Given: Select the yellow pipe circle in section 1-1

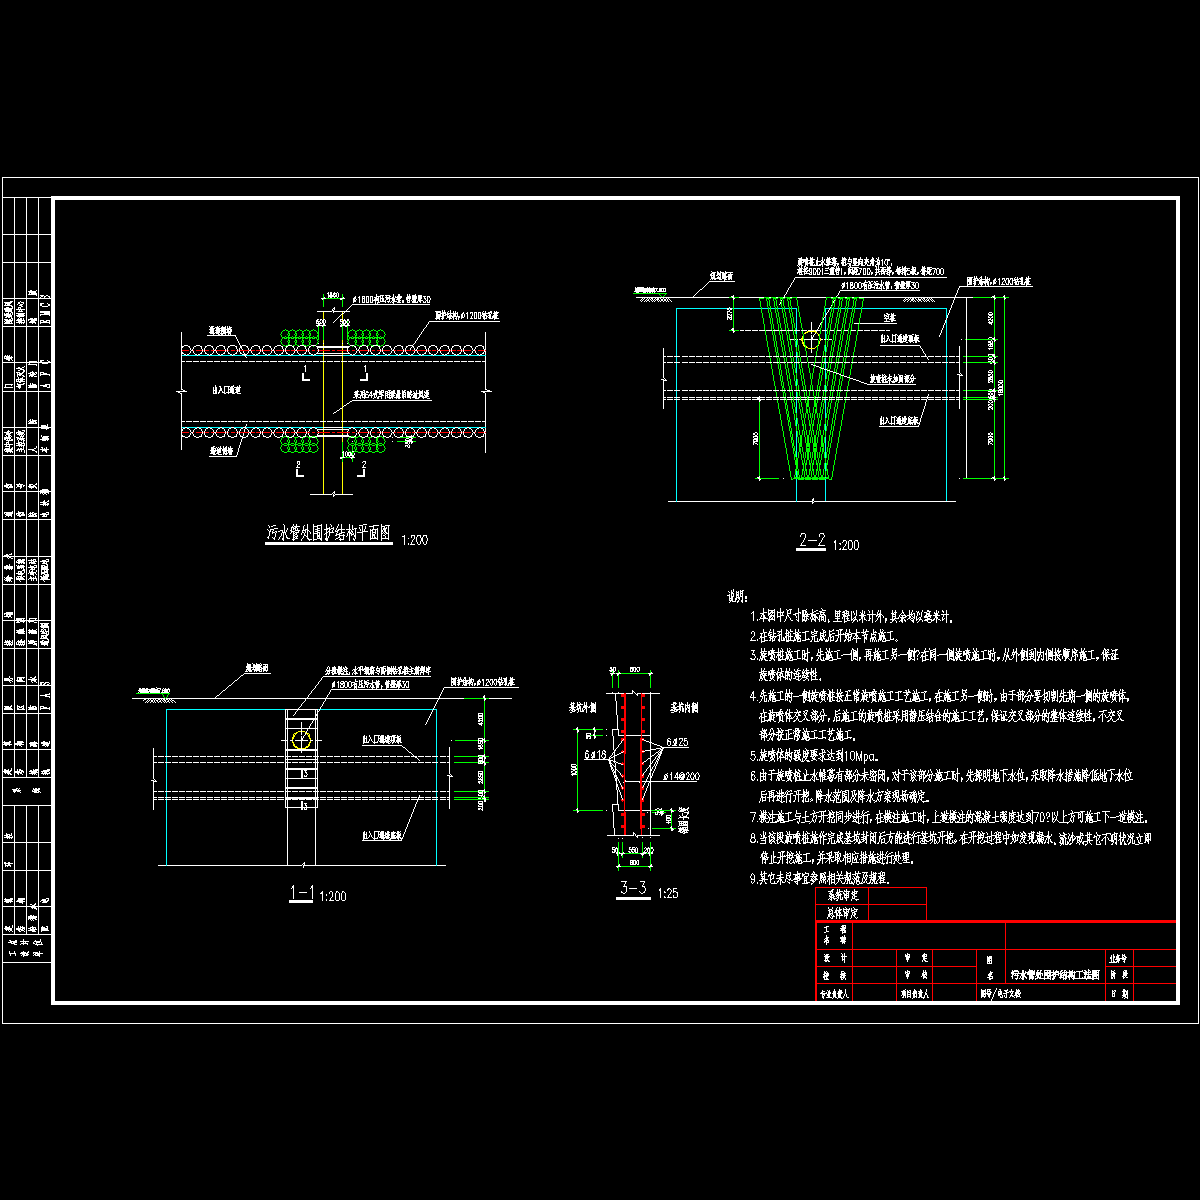Looking at the screenshot, I should 301,740.
